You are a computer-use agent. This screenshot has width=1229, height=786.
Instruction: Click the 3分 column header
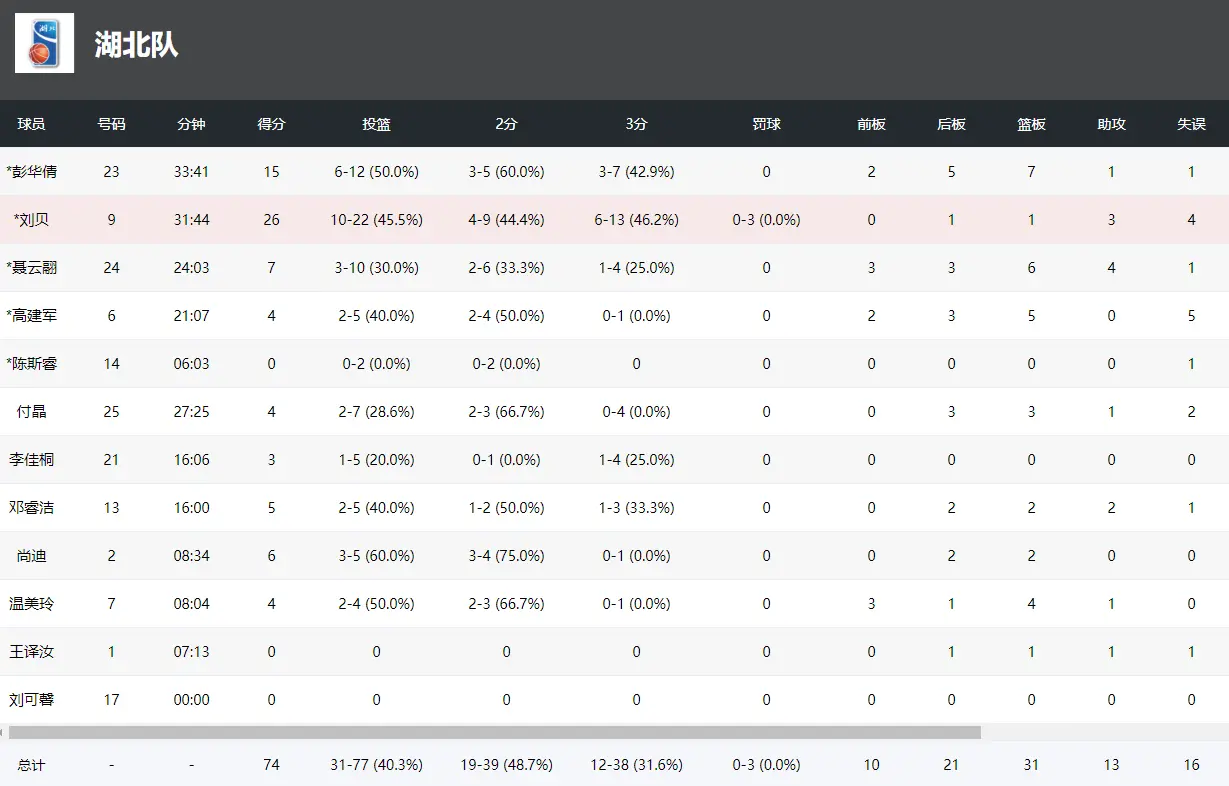pyautogui.click(x=636, y=124)
